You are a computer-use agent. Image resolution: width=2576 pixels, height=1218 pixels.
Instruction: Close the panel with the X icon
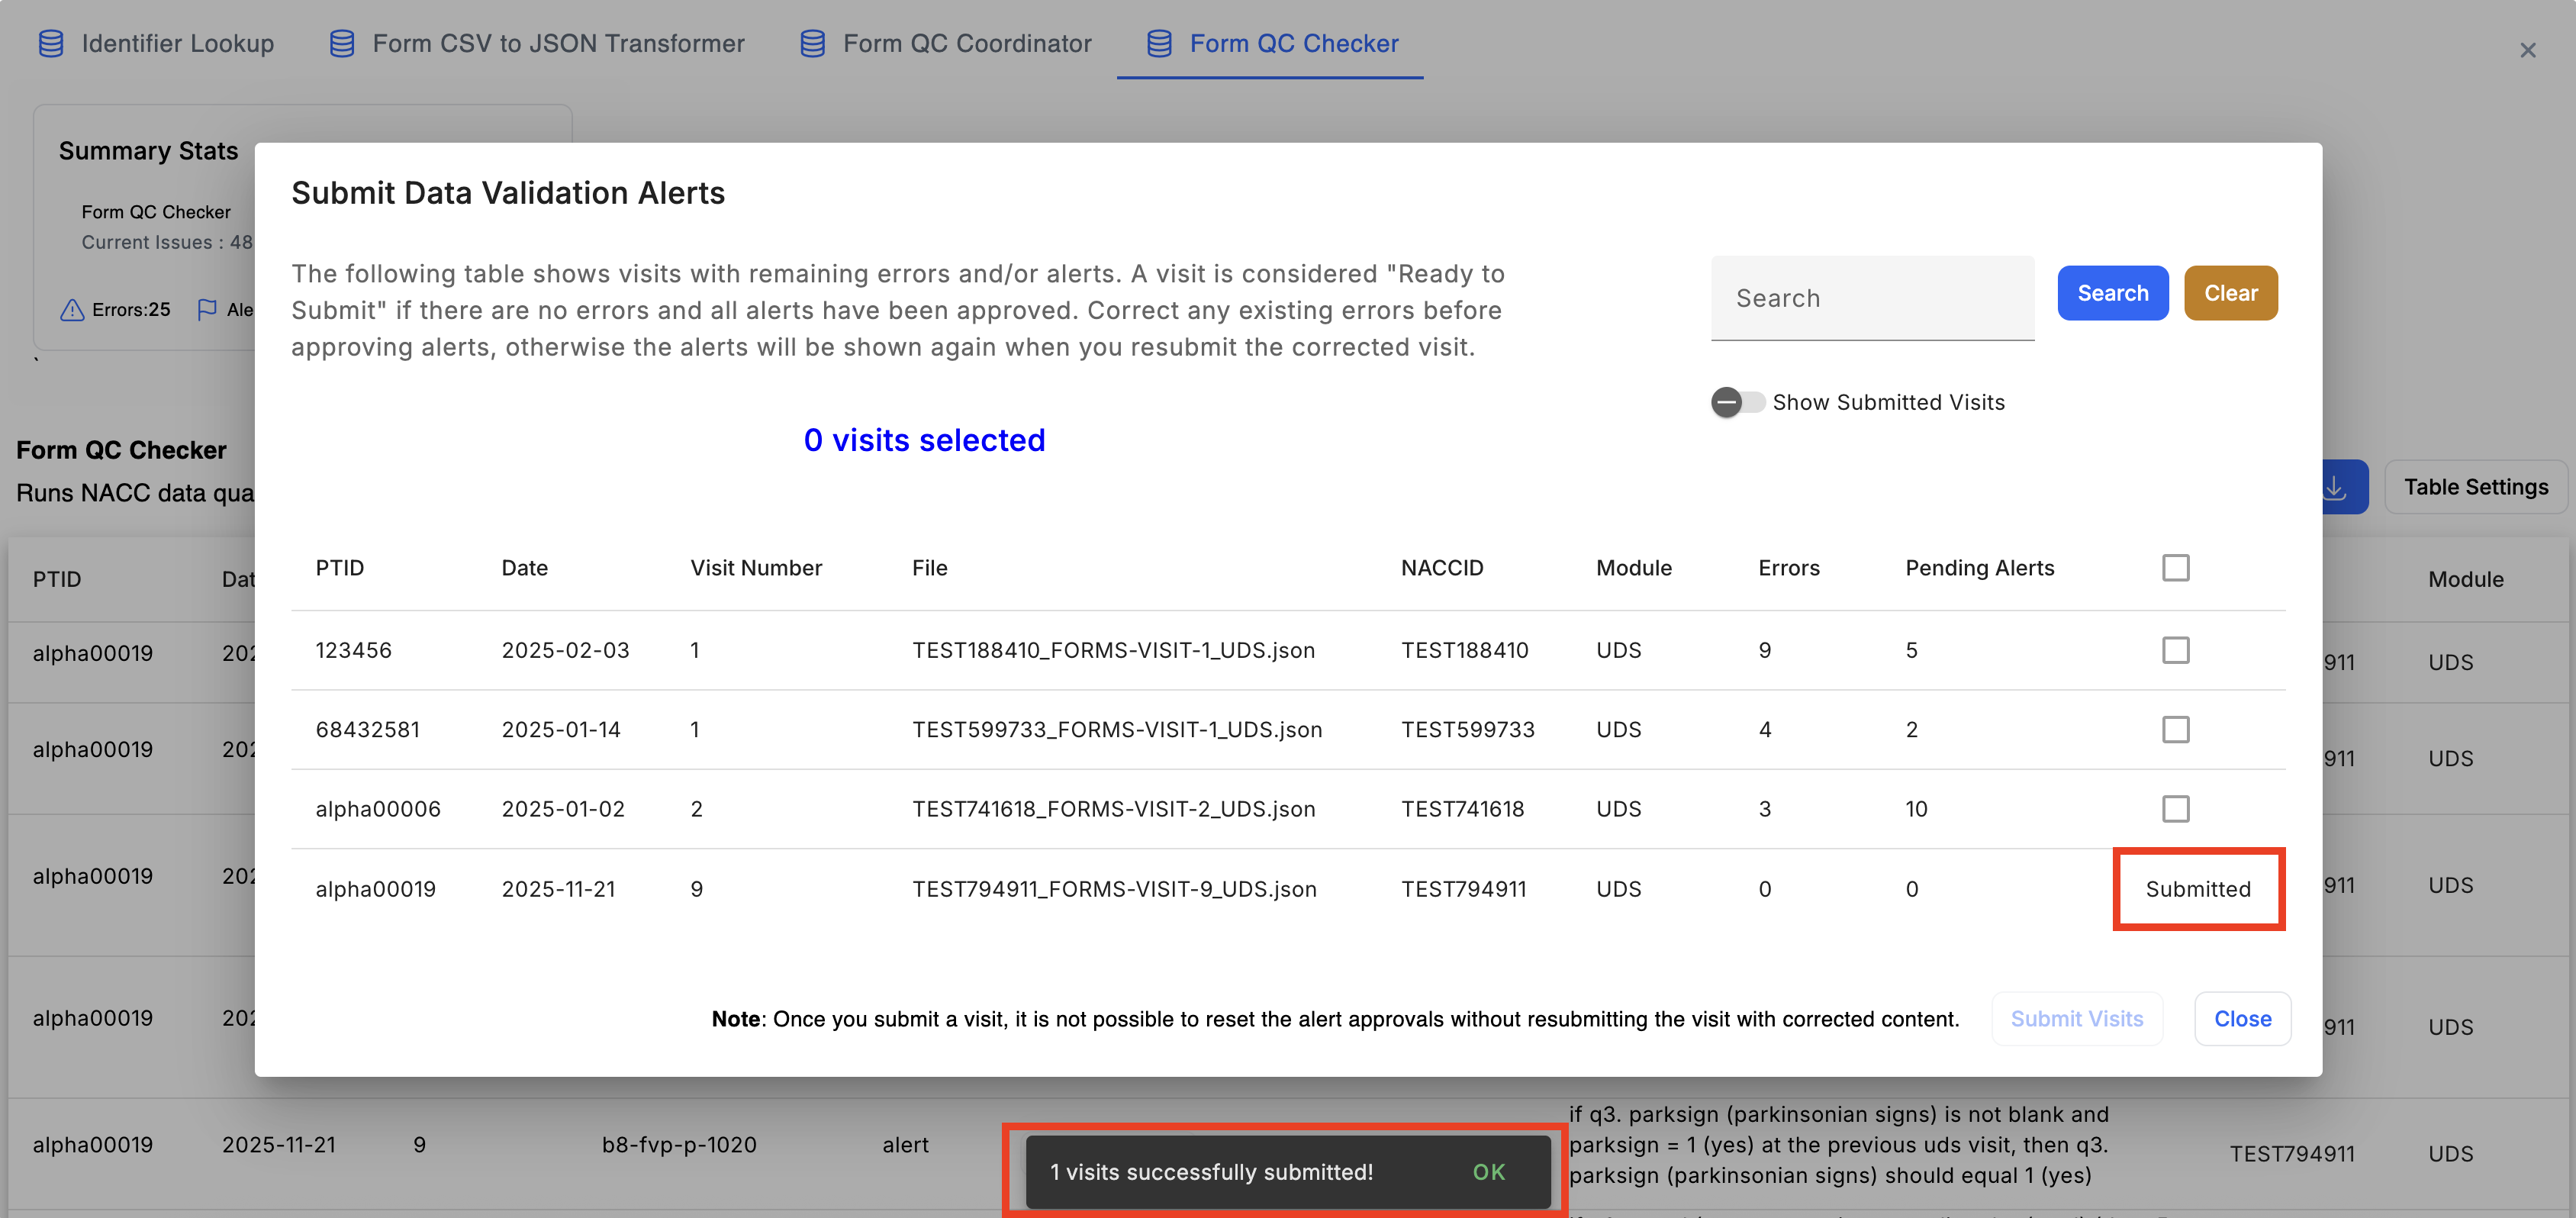click(2527, 50)
